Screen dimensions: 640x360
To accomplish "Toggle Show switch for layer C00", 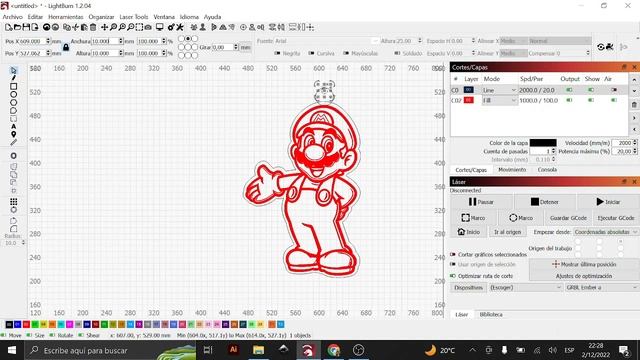I will pyautogui.click(x=591, y=90).
